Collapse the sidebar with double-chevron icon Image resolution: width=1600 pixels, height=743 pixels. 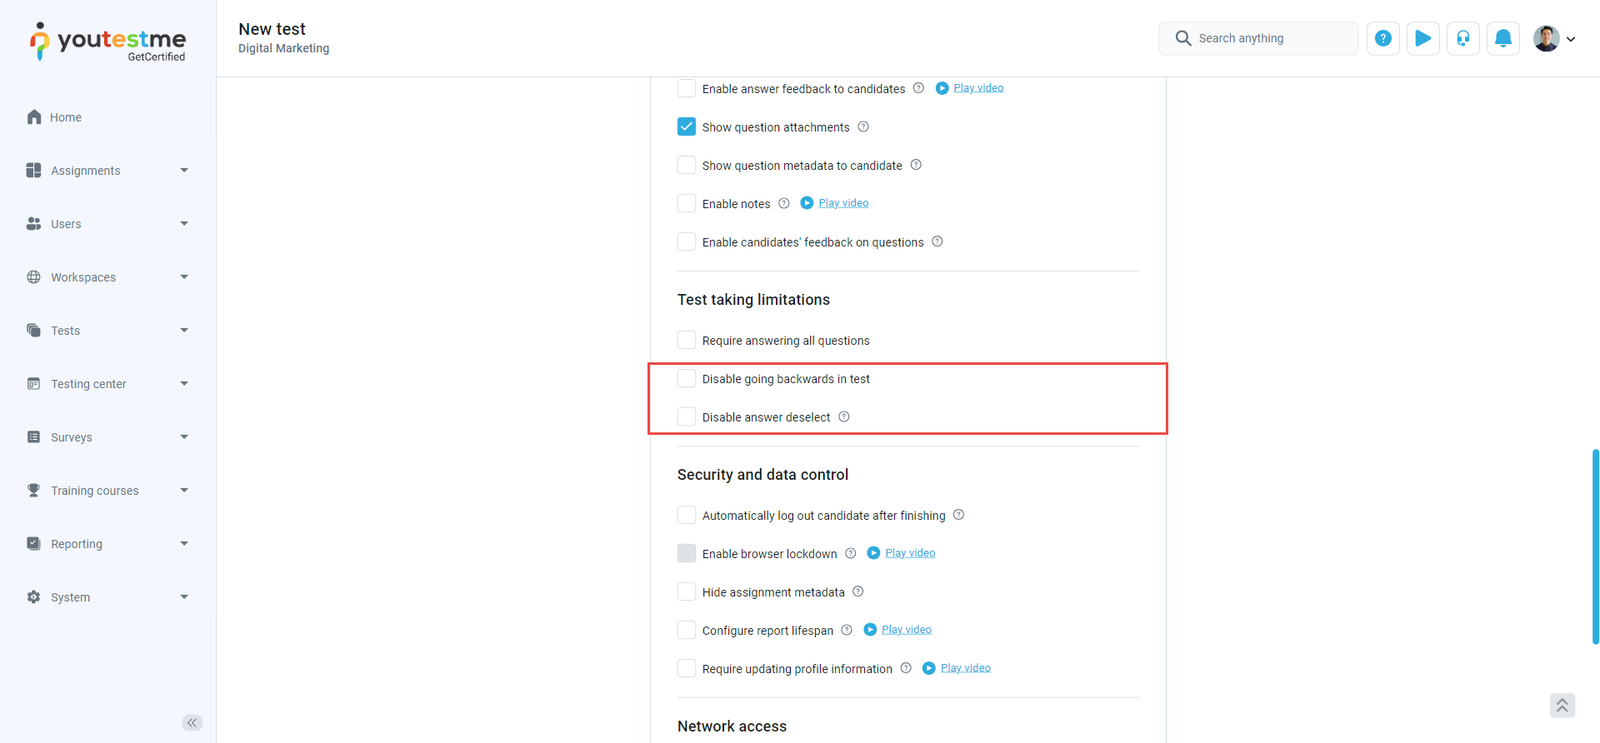point(192,722)
